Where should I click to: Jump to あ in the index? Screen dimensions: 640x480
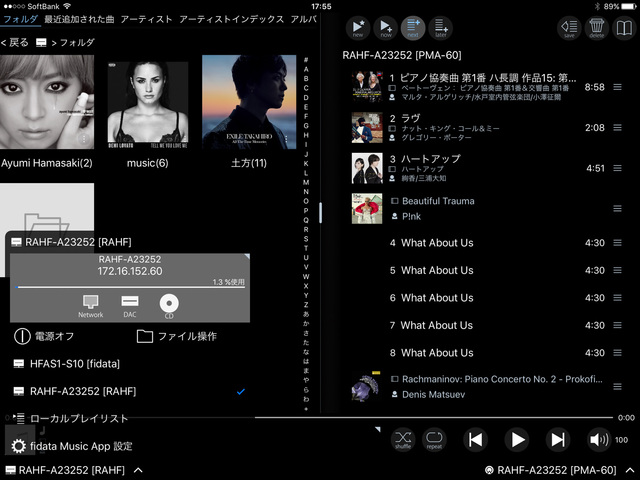click(306, 314)
